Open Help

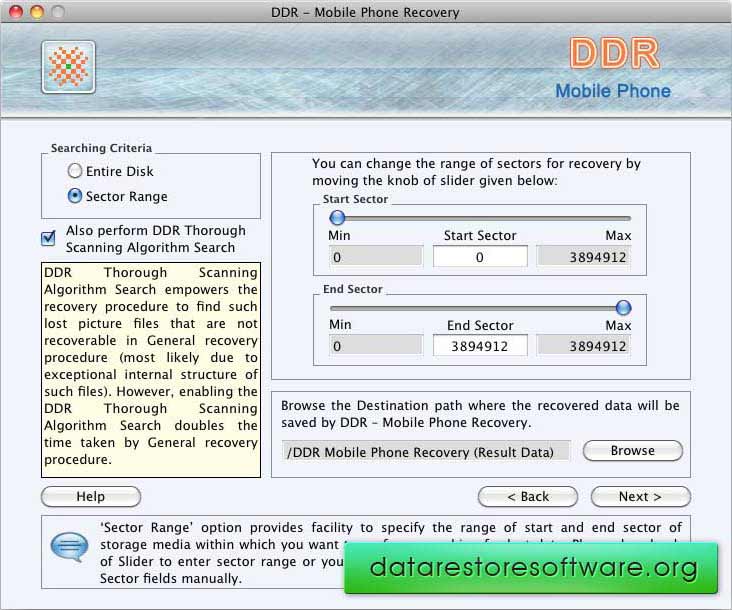[91, 497]
